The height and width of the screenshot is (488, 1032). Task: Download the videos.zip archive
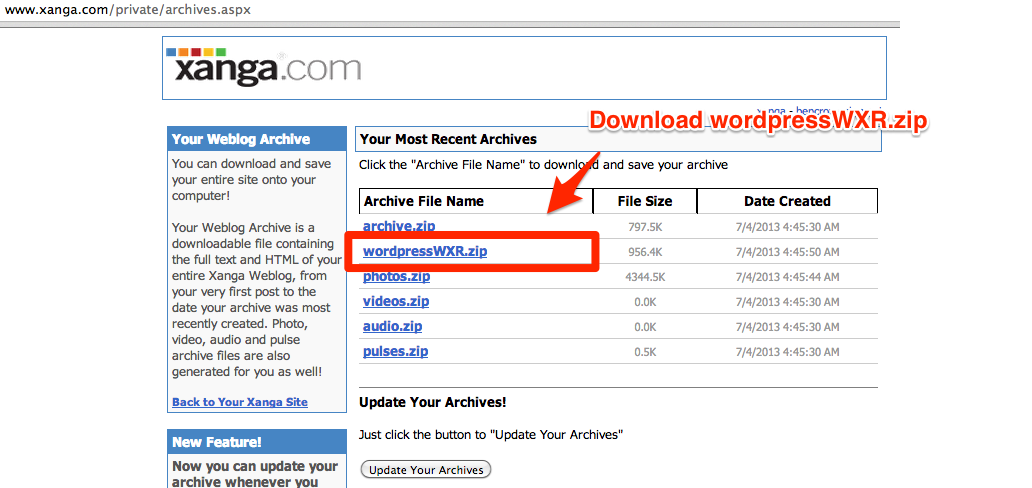396,301
